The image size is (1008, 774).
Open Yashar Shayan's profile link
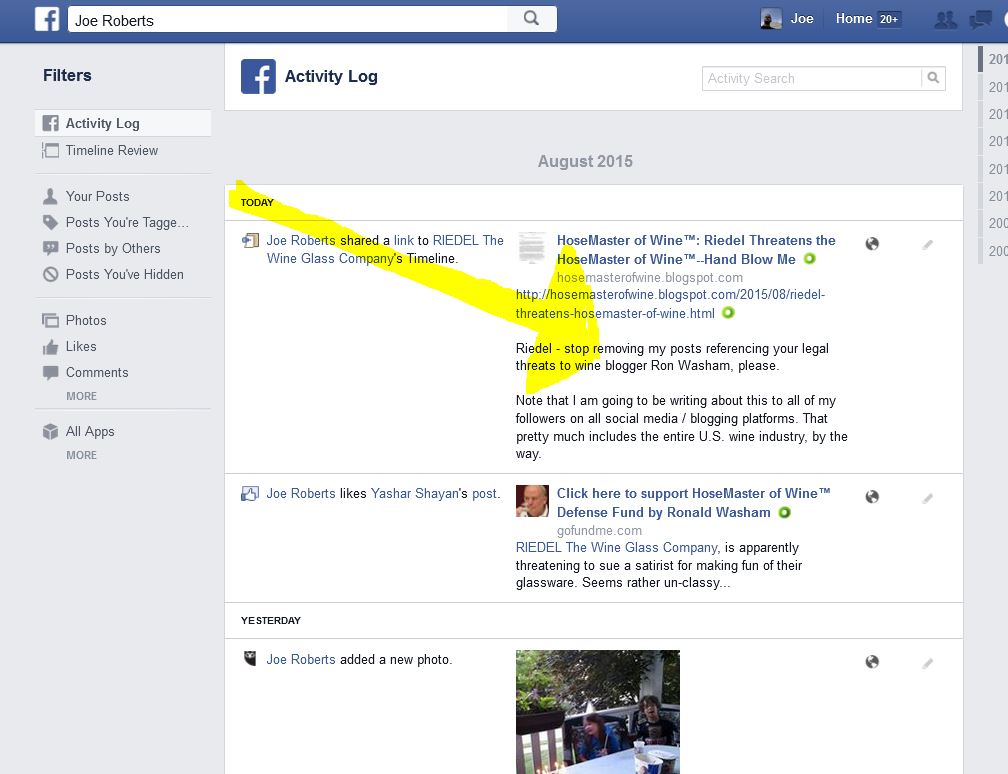[x=415, y=494]
